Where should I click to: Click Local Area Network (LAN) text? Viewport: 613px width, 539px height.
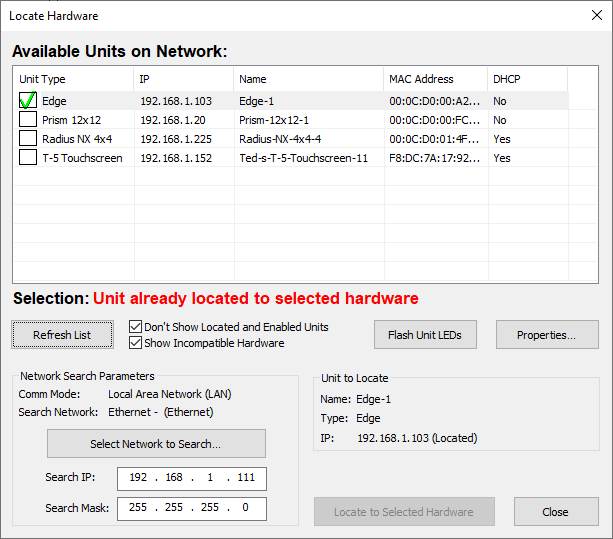point(170,394)
